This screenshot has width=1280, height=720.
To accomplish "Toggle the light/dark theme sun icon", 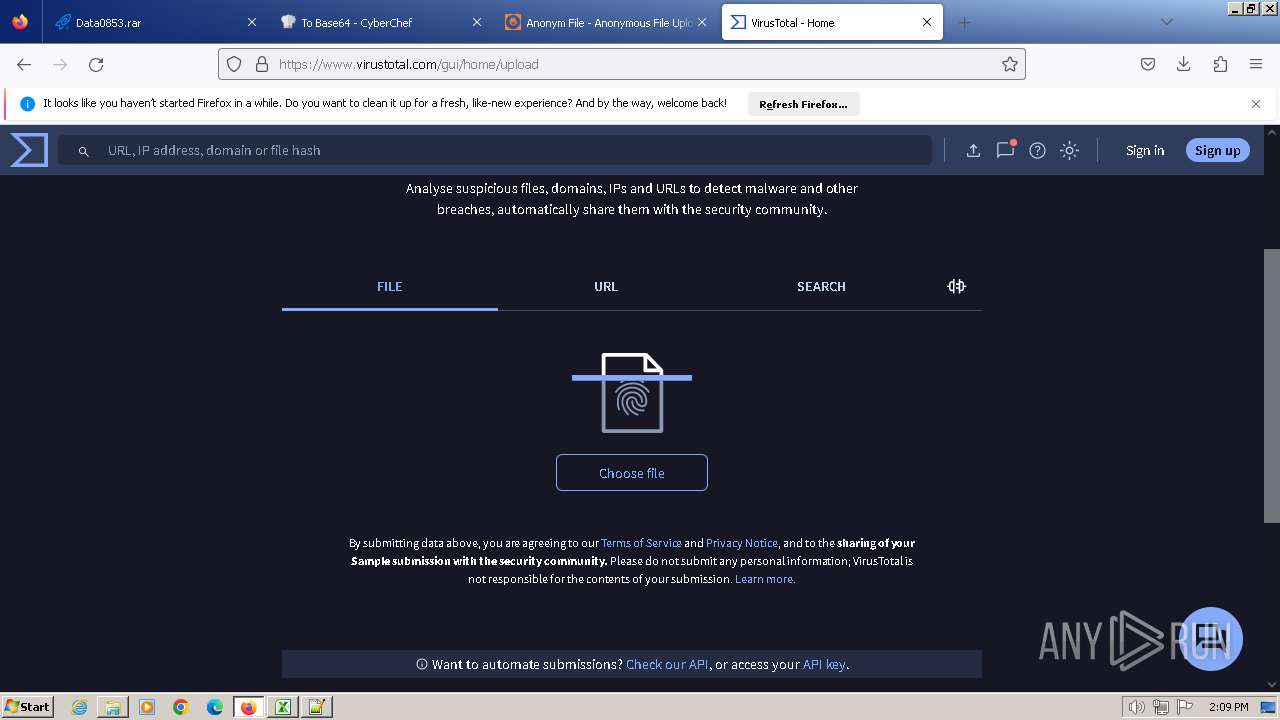I will (1069, 150).
